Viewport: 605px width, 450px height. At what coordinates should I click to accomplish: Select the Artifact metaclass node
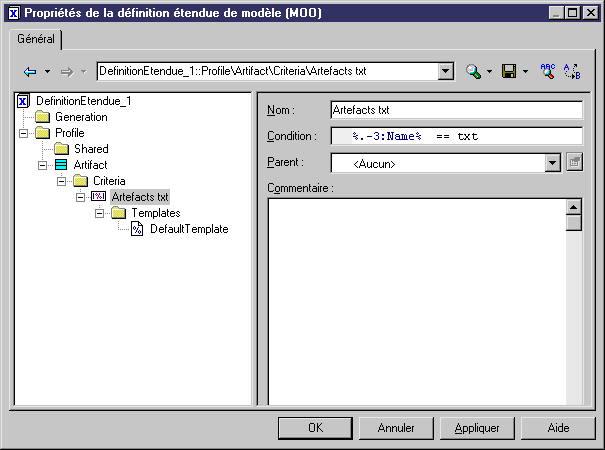(90, 165)
